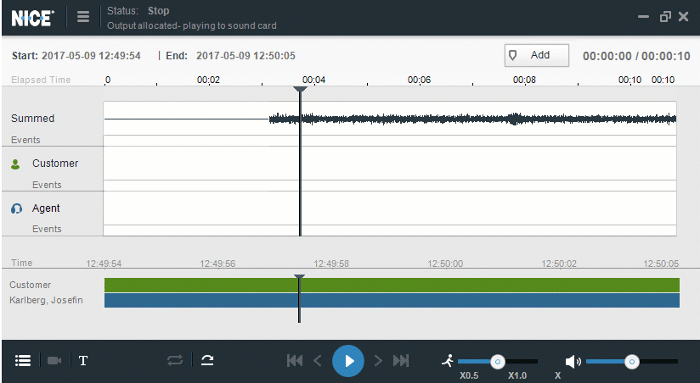Adjust the volume slider handle

pyautogui.click(x=632, y=362)
